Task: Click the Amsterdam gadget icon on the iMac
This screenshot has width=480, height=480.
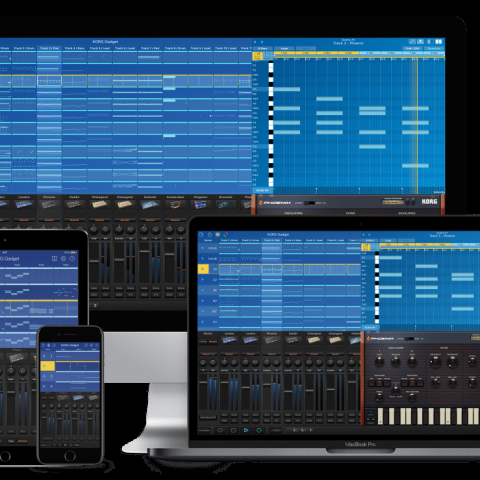Action: pyautogui.click(x=175, y=205)
